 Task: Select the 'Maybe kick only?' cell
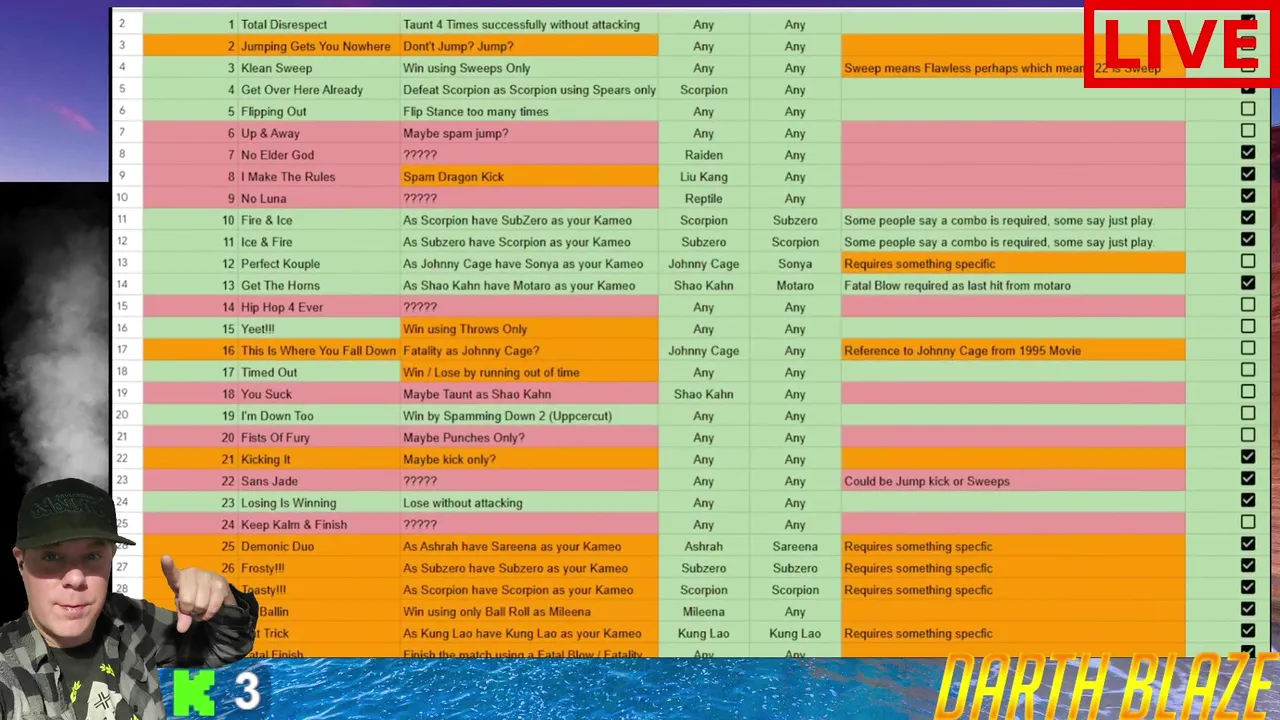point(529,459)
